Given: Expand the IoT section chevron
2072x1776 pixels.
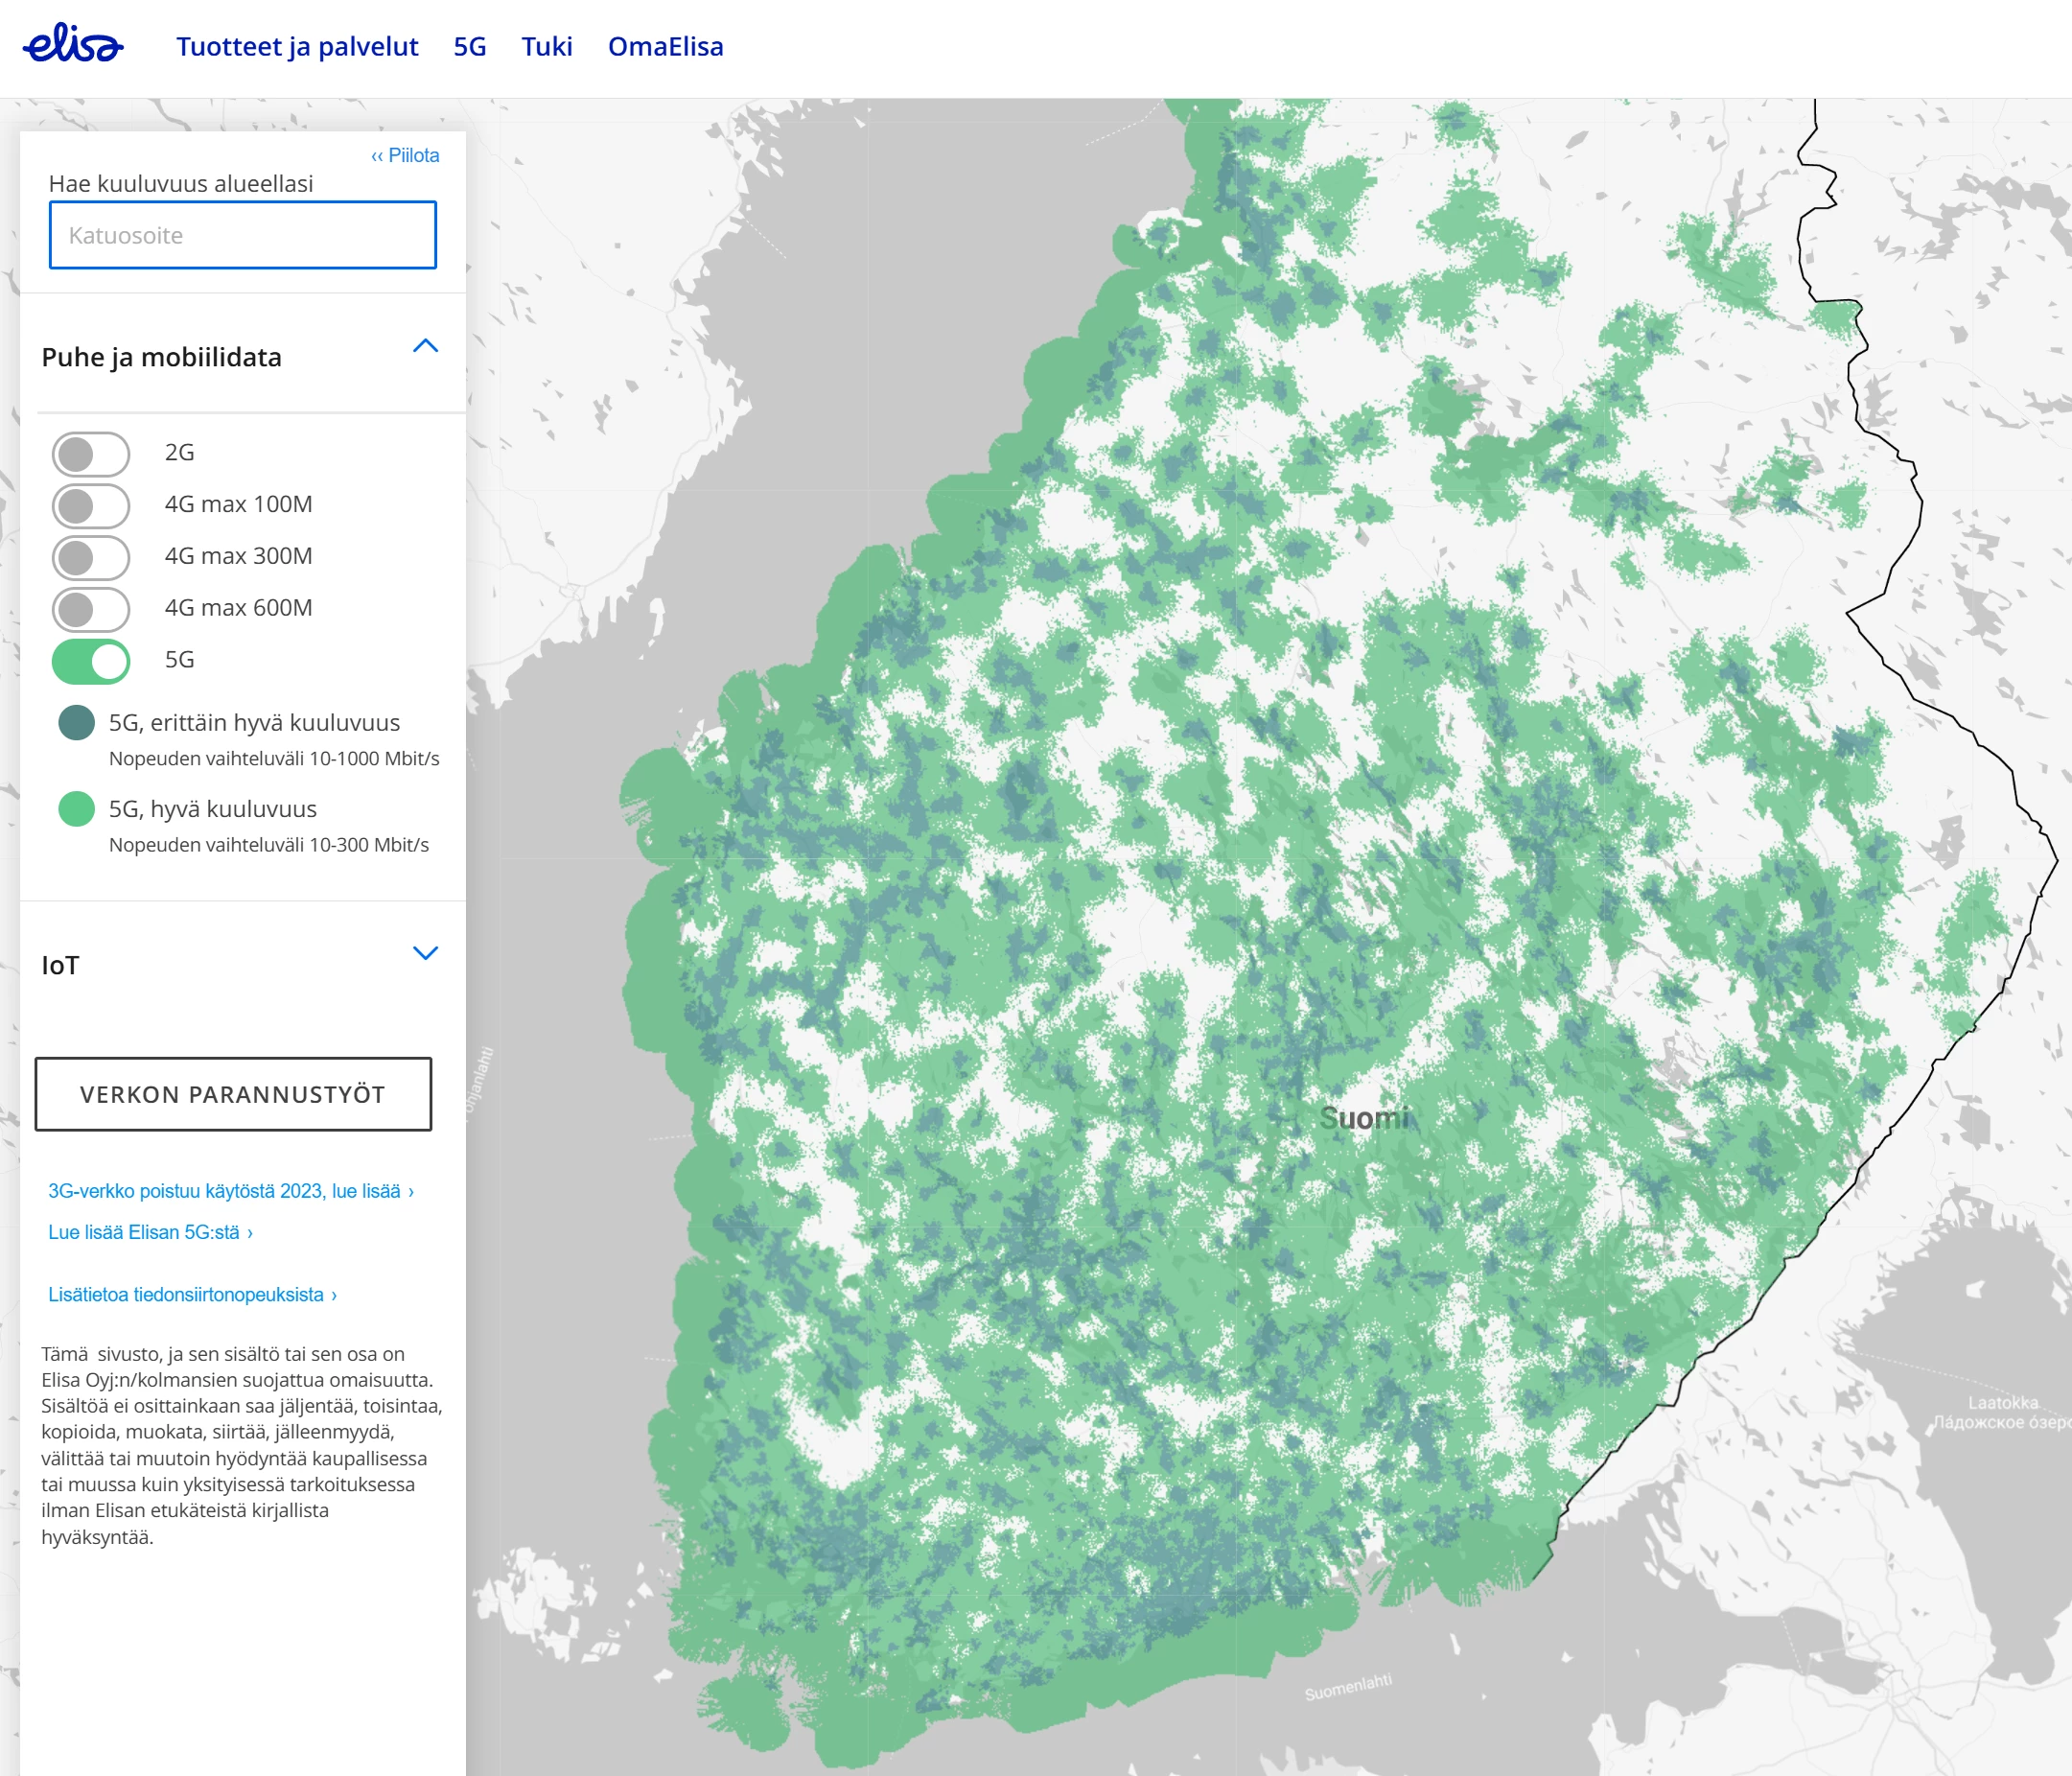Looking at the screenshot, I should click(x=425, y=953).
